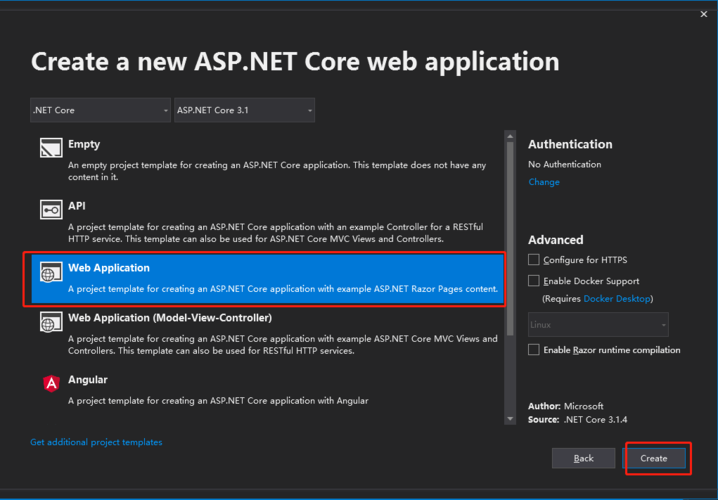The width and height of the screenshot is (718, 500).
Task: Select the Web Application template title
Action: coord(109,268)
